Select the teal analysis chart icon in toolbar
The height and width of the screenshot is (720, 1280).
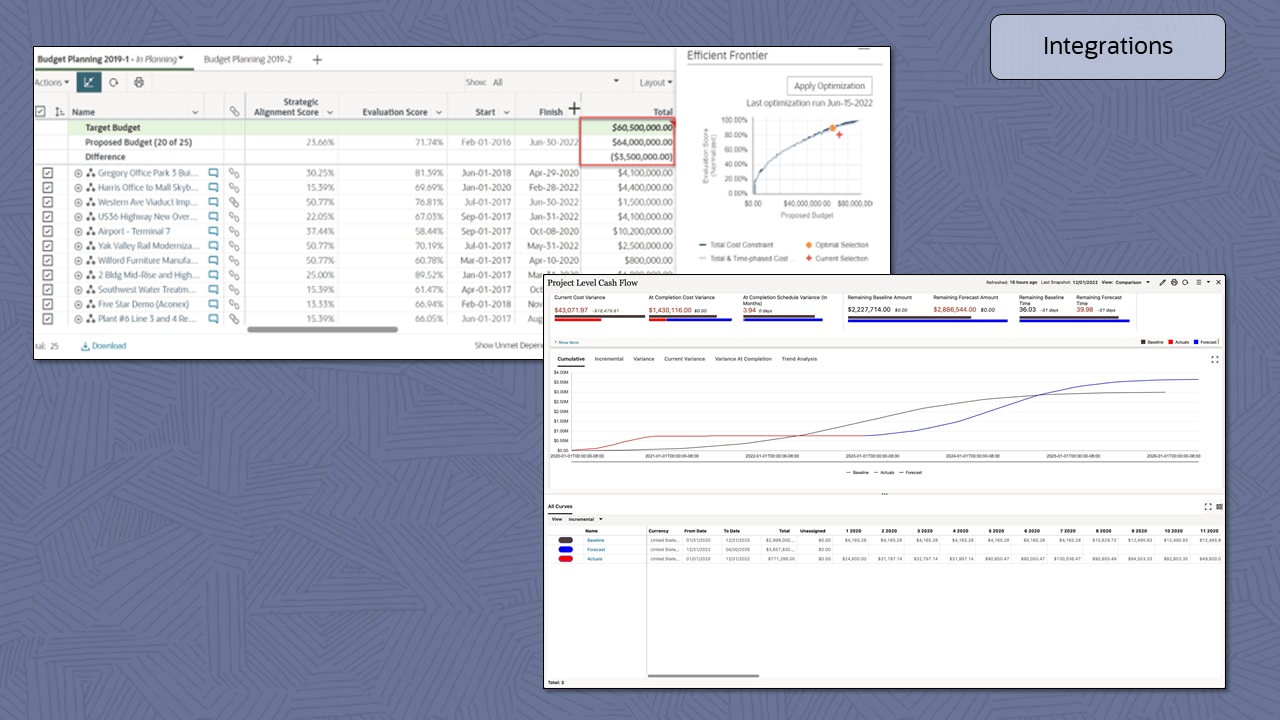click(89, 83)
